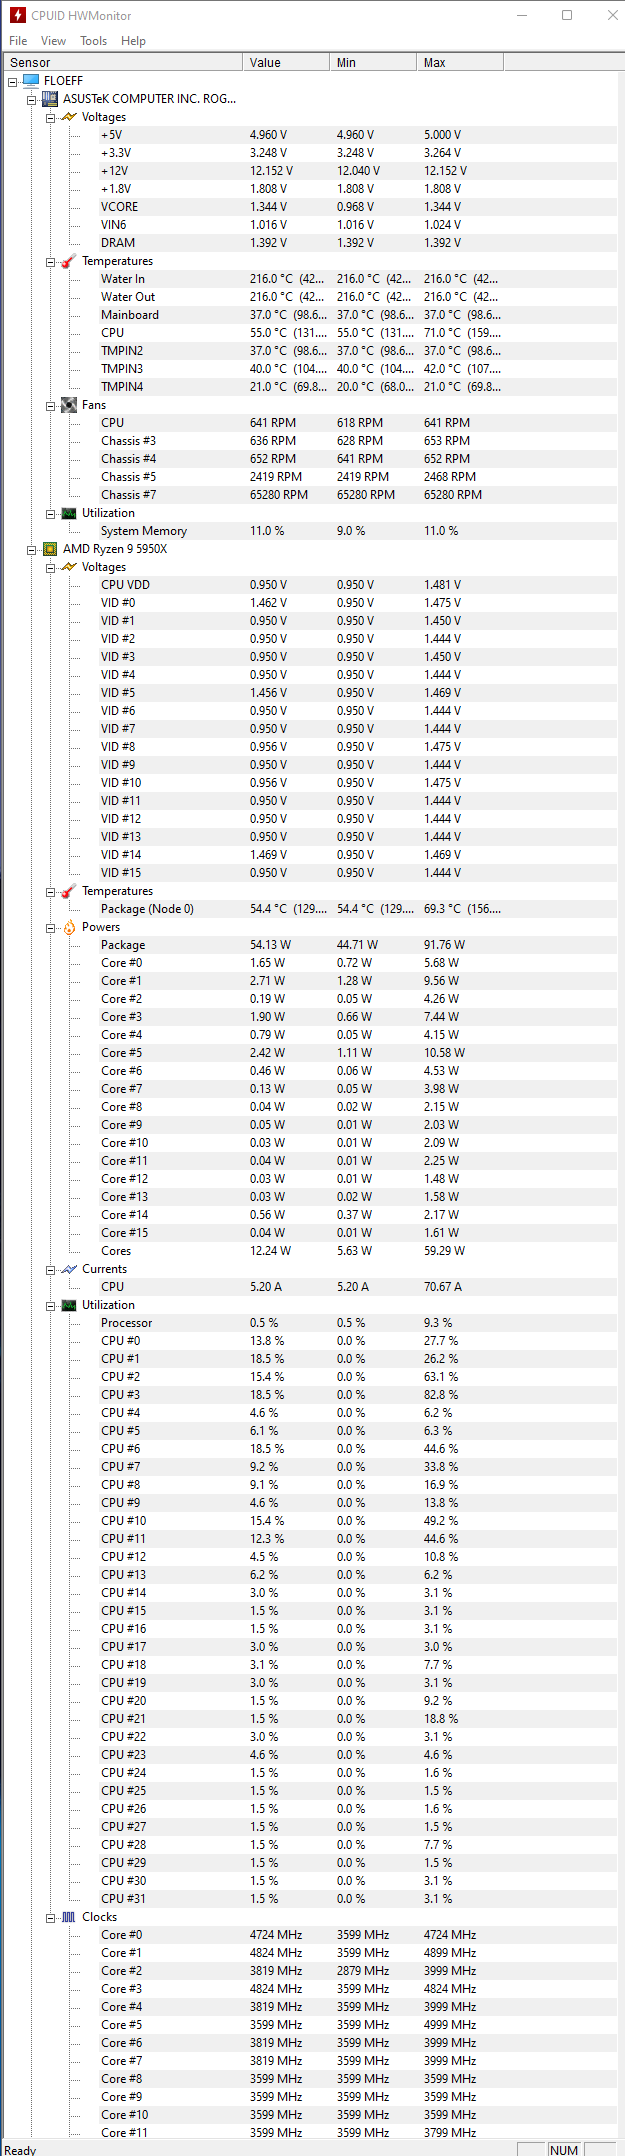Screen dimensions: 625x2156
Task: Click the Clocks section icon
Action: coord(69,1916)
